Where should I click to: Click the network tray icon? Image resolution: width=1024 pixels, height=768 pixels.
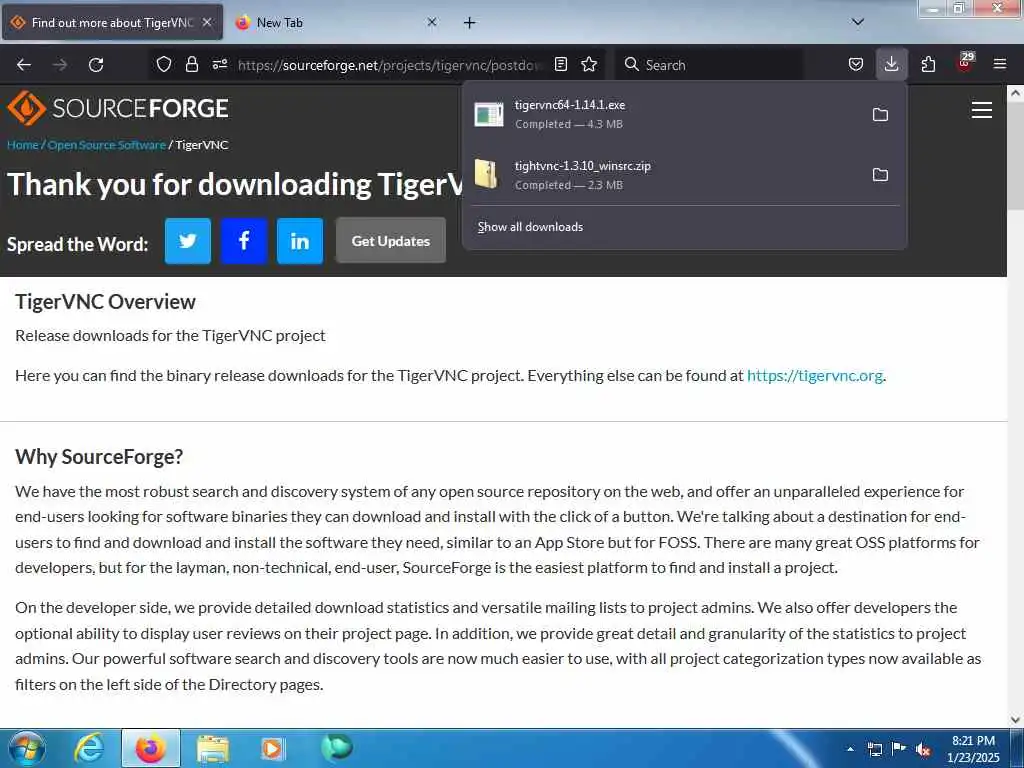[874, 749]
